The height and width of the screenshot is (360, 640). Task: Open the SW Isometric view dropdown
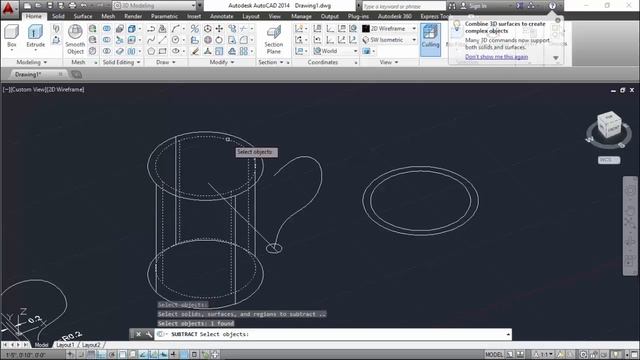389,40
